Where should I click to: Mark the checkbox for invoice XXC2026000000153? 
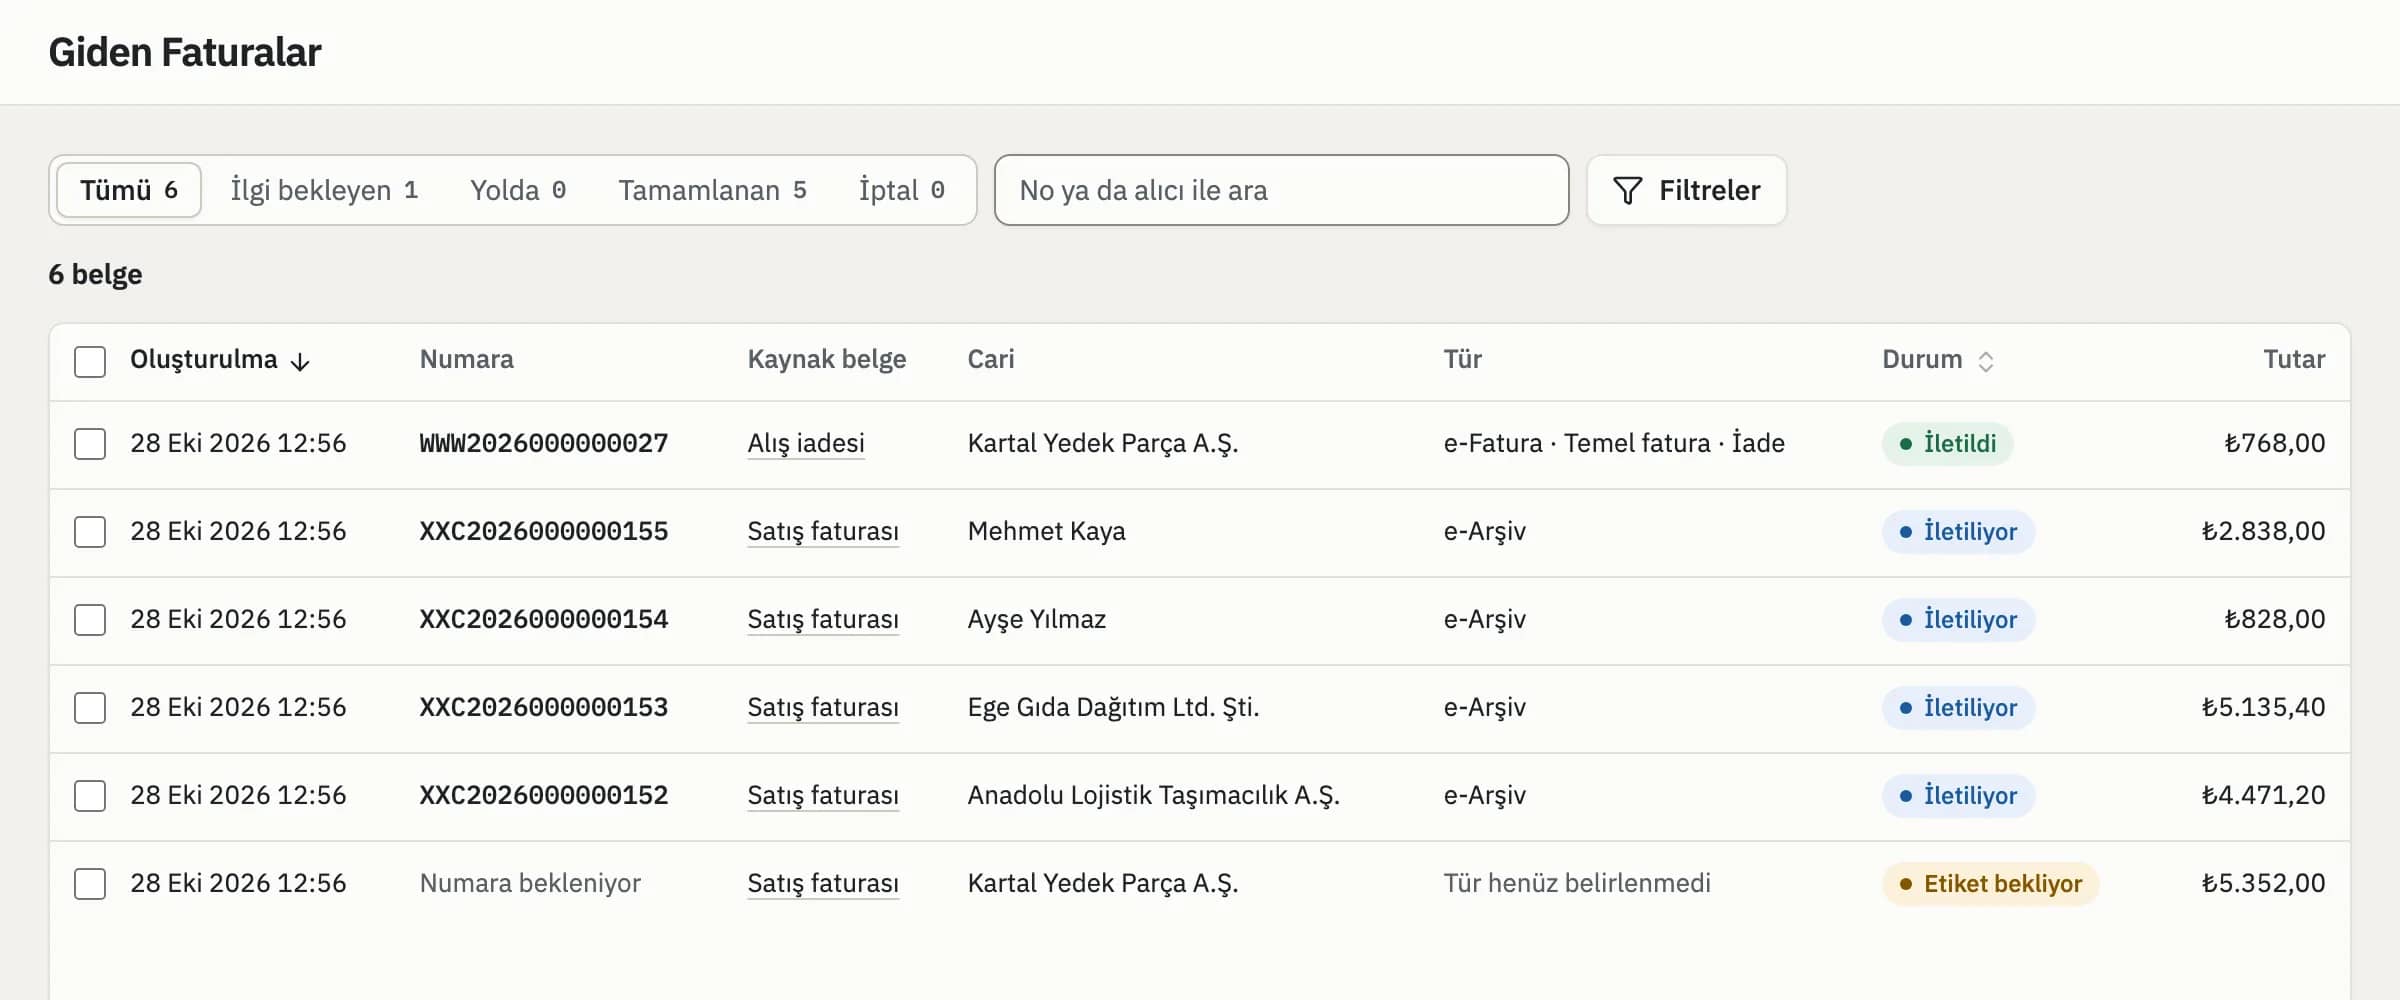90,708
